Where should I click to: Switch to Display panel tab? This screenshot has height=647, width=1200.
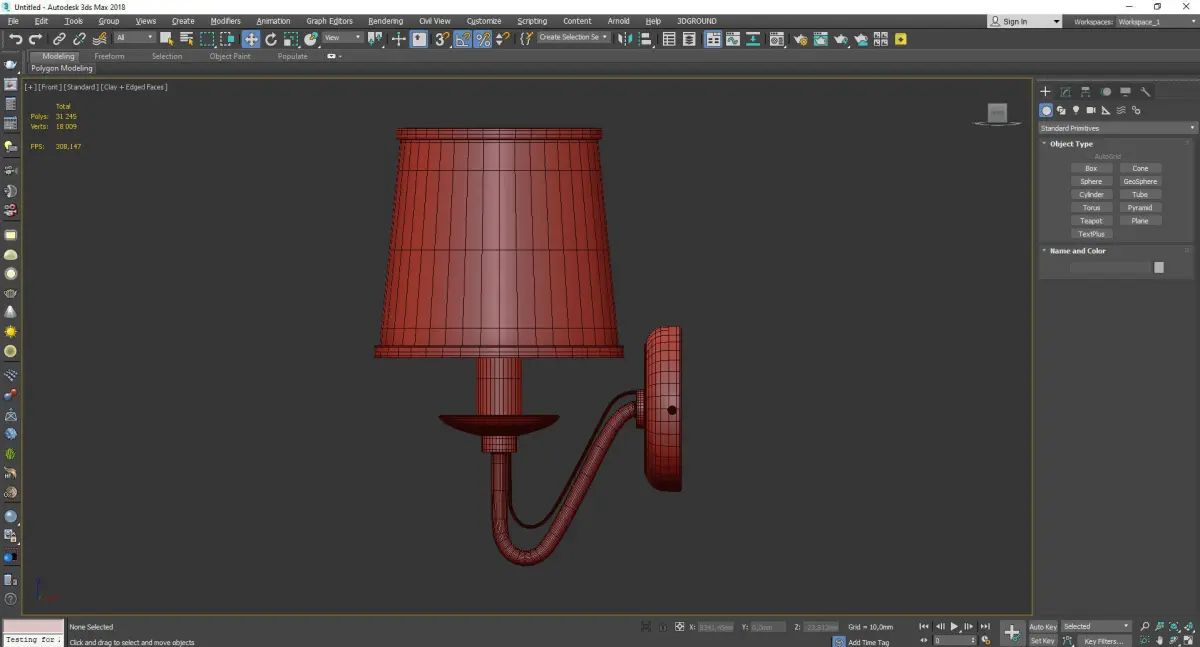coord(1125,91)
